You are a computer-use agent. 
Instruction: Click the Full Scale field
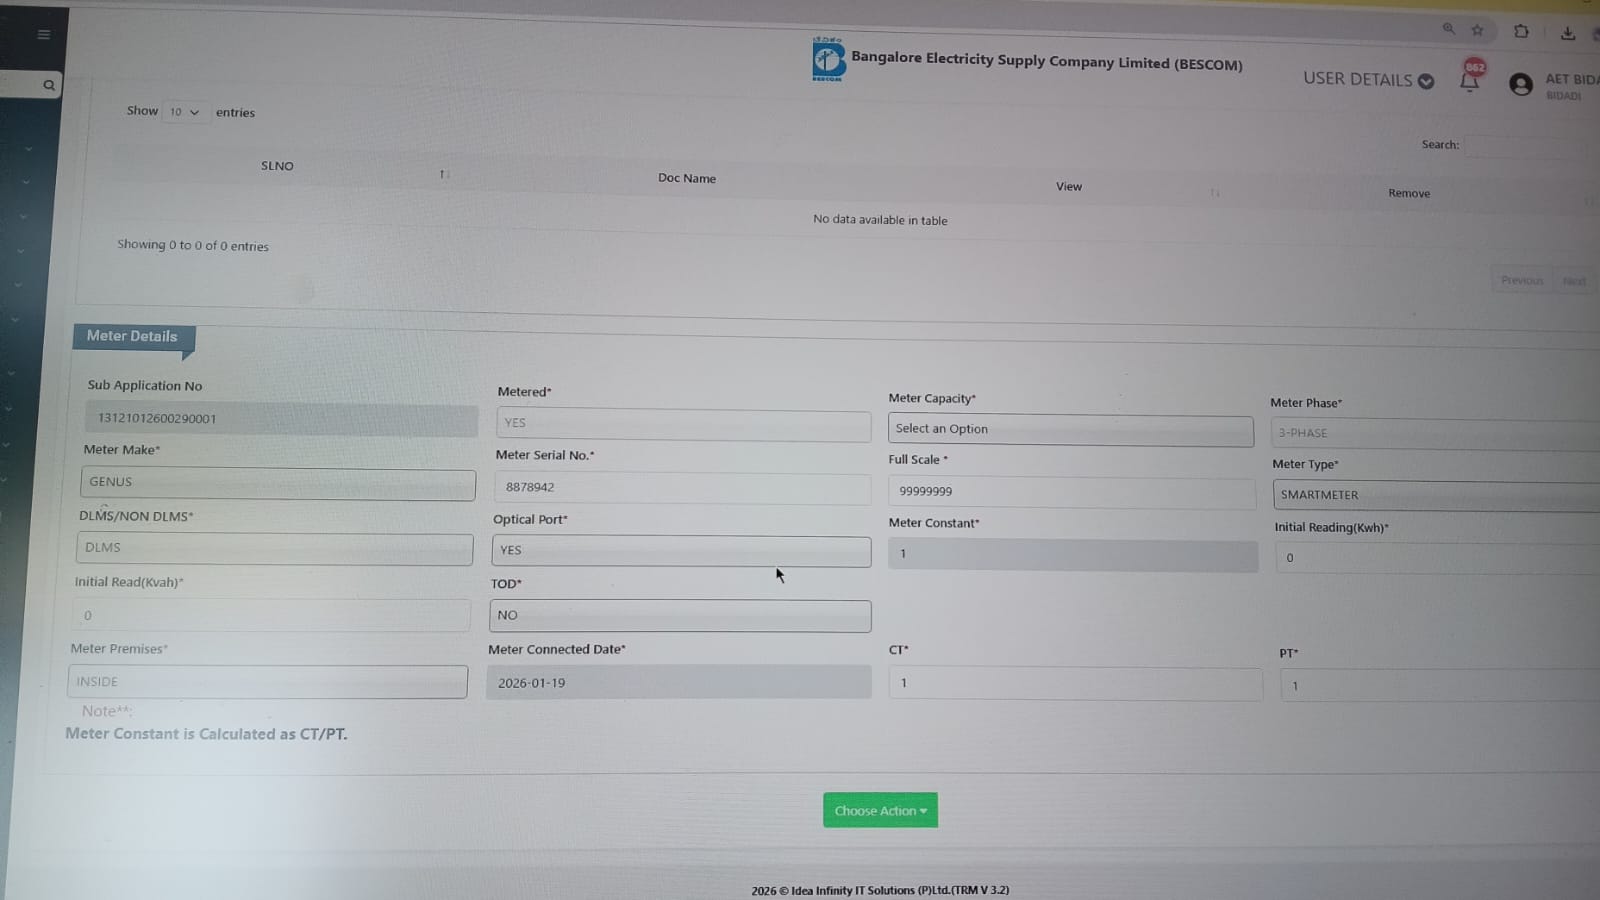click(1071, 492)
